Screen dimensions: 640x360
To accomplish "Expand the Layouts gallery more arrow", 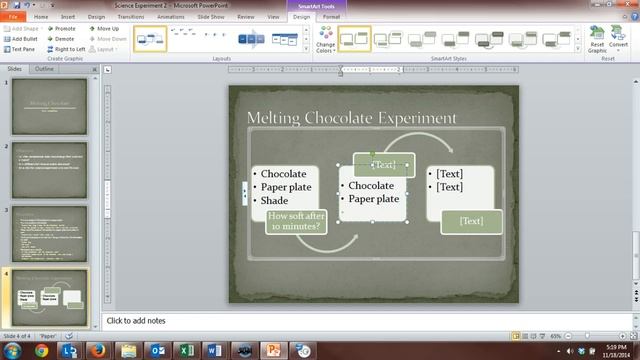I will 306,49.
